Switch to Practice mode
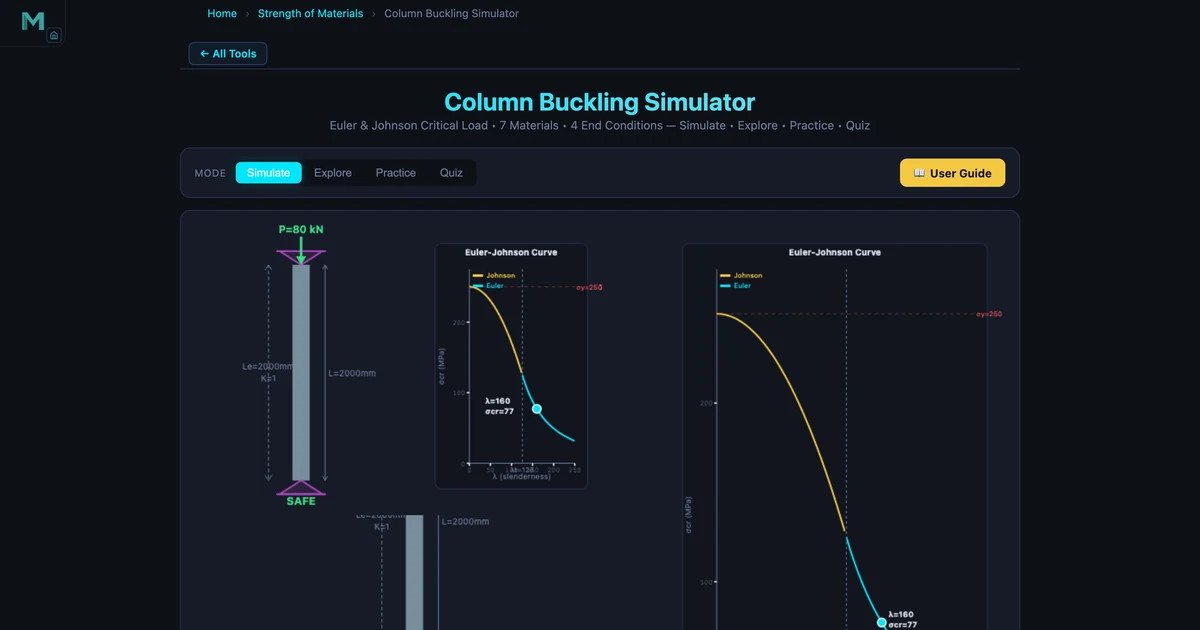Screen dimensions: 1200x630 396,173
